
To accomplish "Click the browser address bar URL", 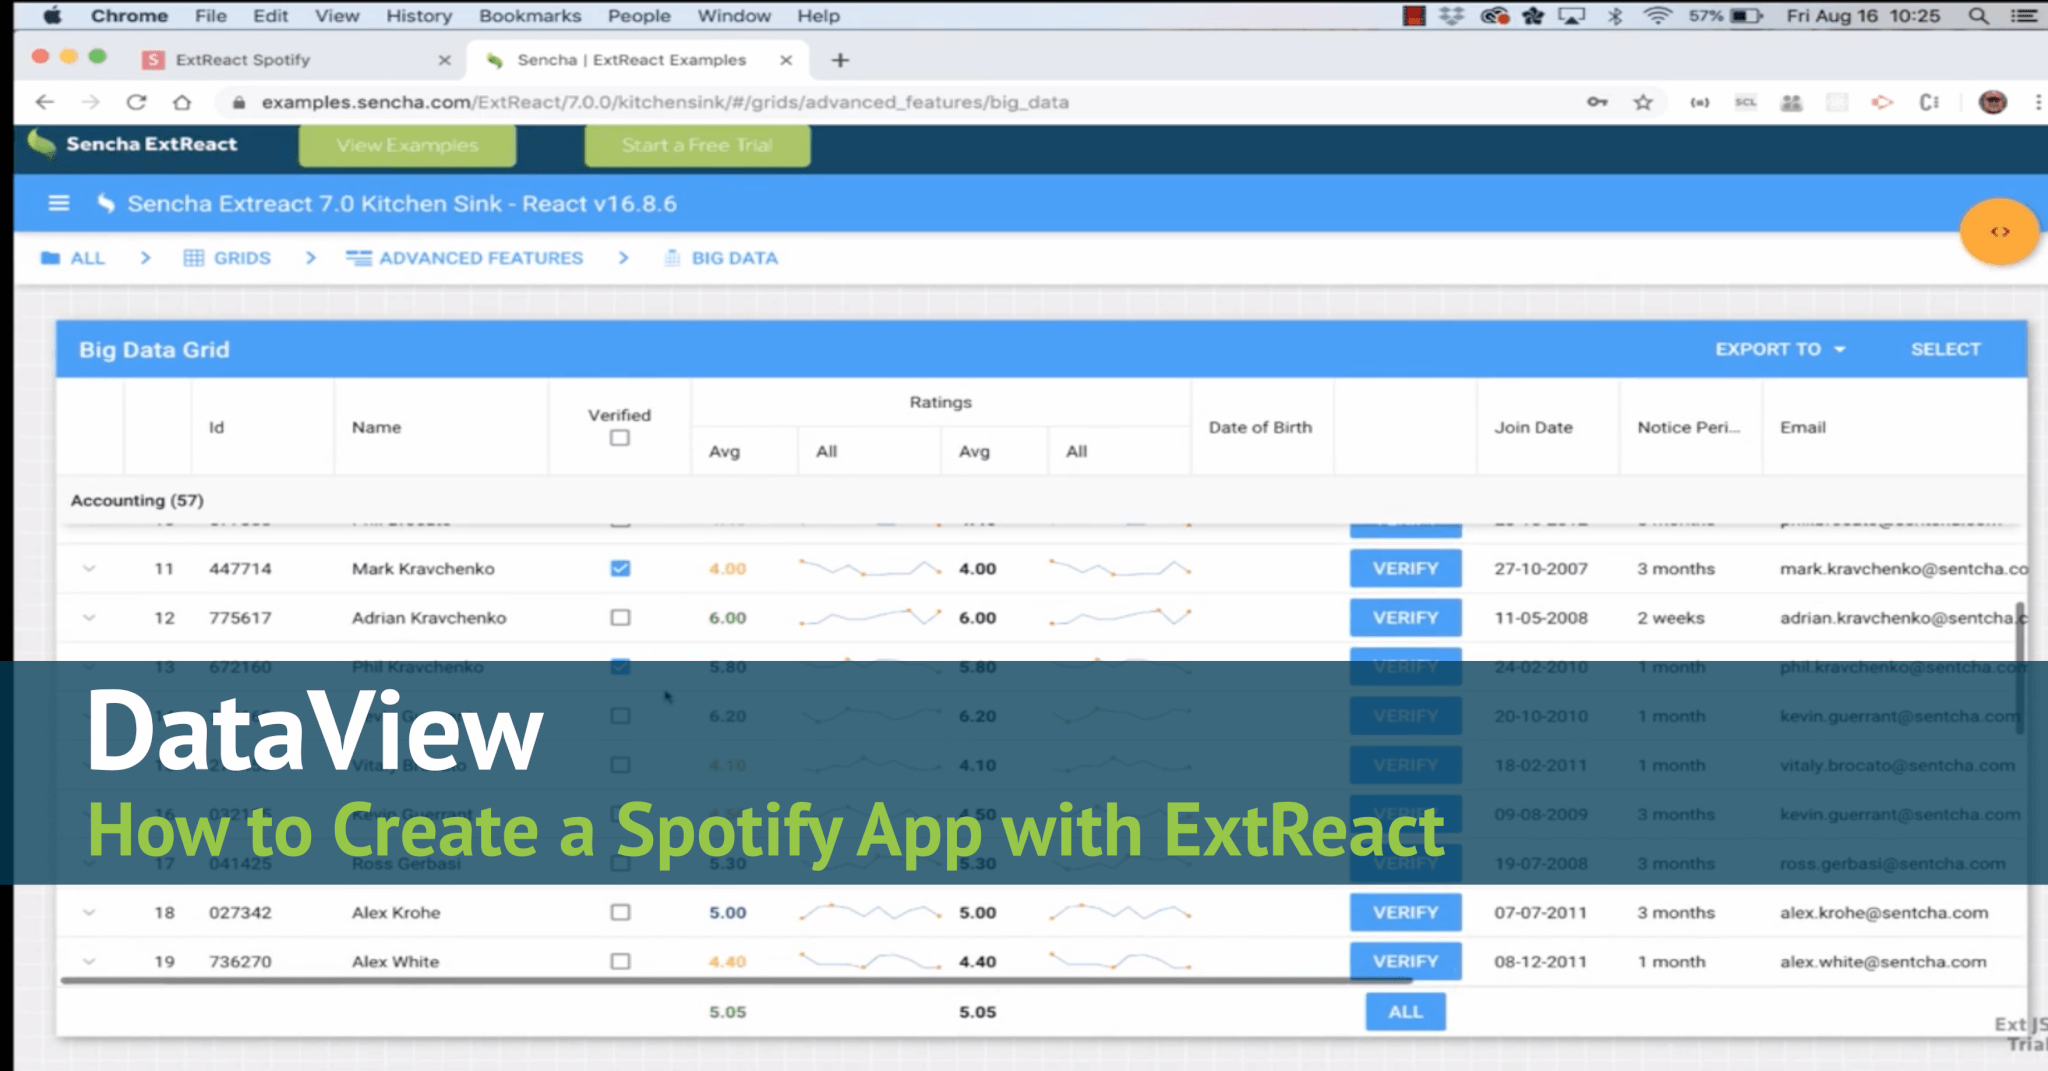I will 665,102.
